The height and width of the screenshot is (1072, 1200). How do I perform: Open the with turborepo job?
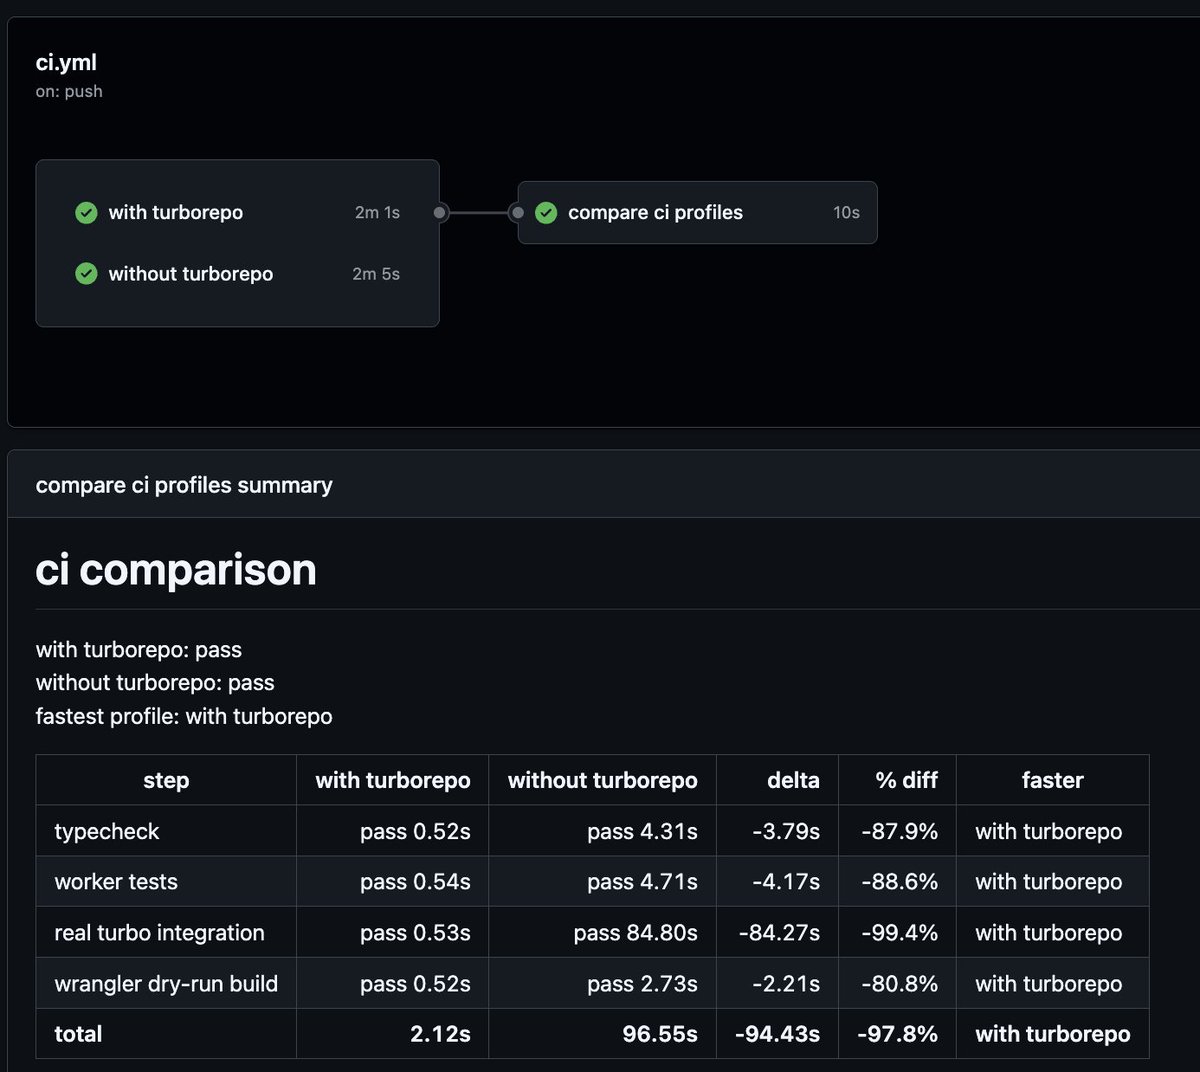coord(237,212)
